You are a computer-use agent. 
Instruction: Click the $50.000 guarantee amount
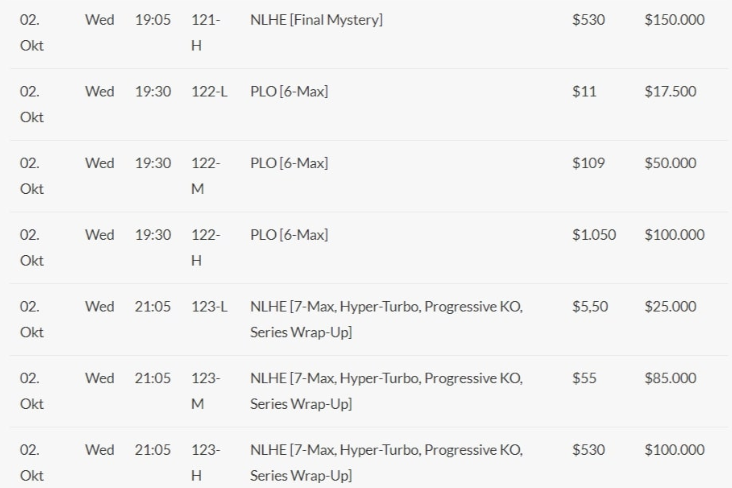pos(670,163)
